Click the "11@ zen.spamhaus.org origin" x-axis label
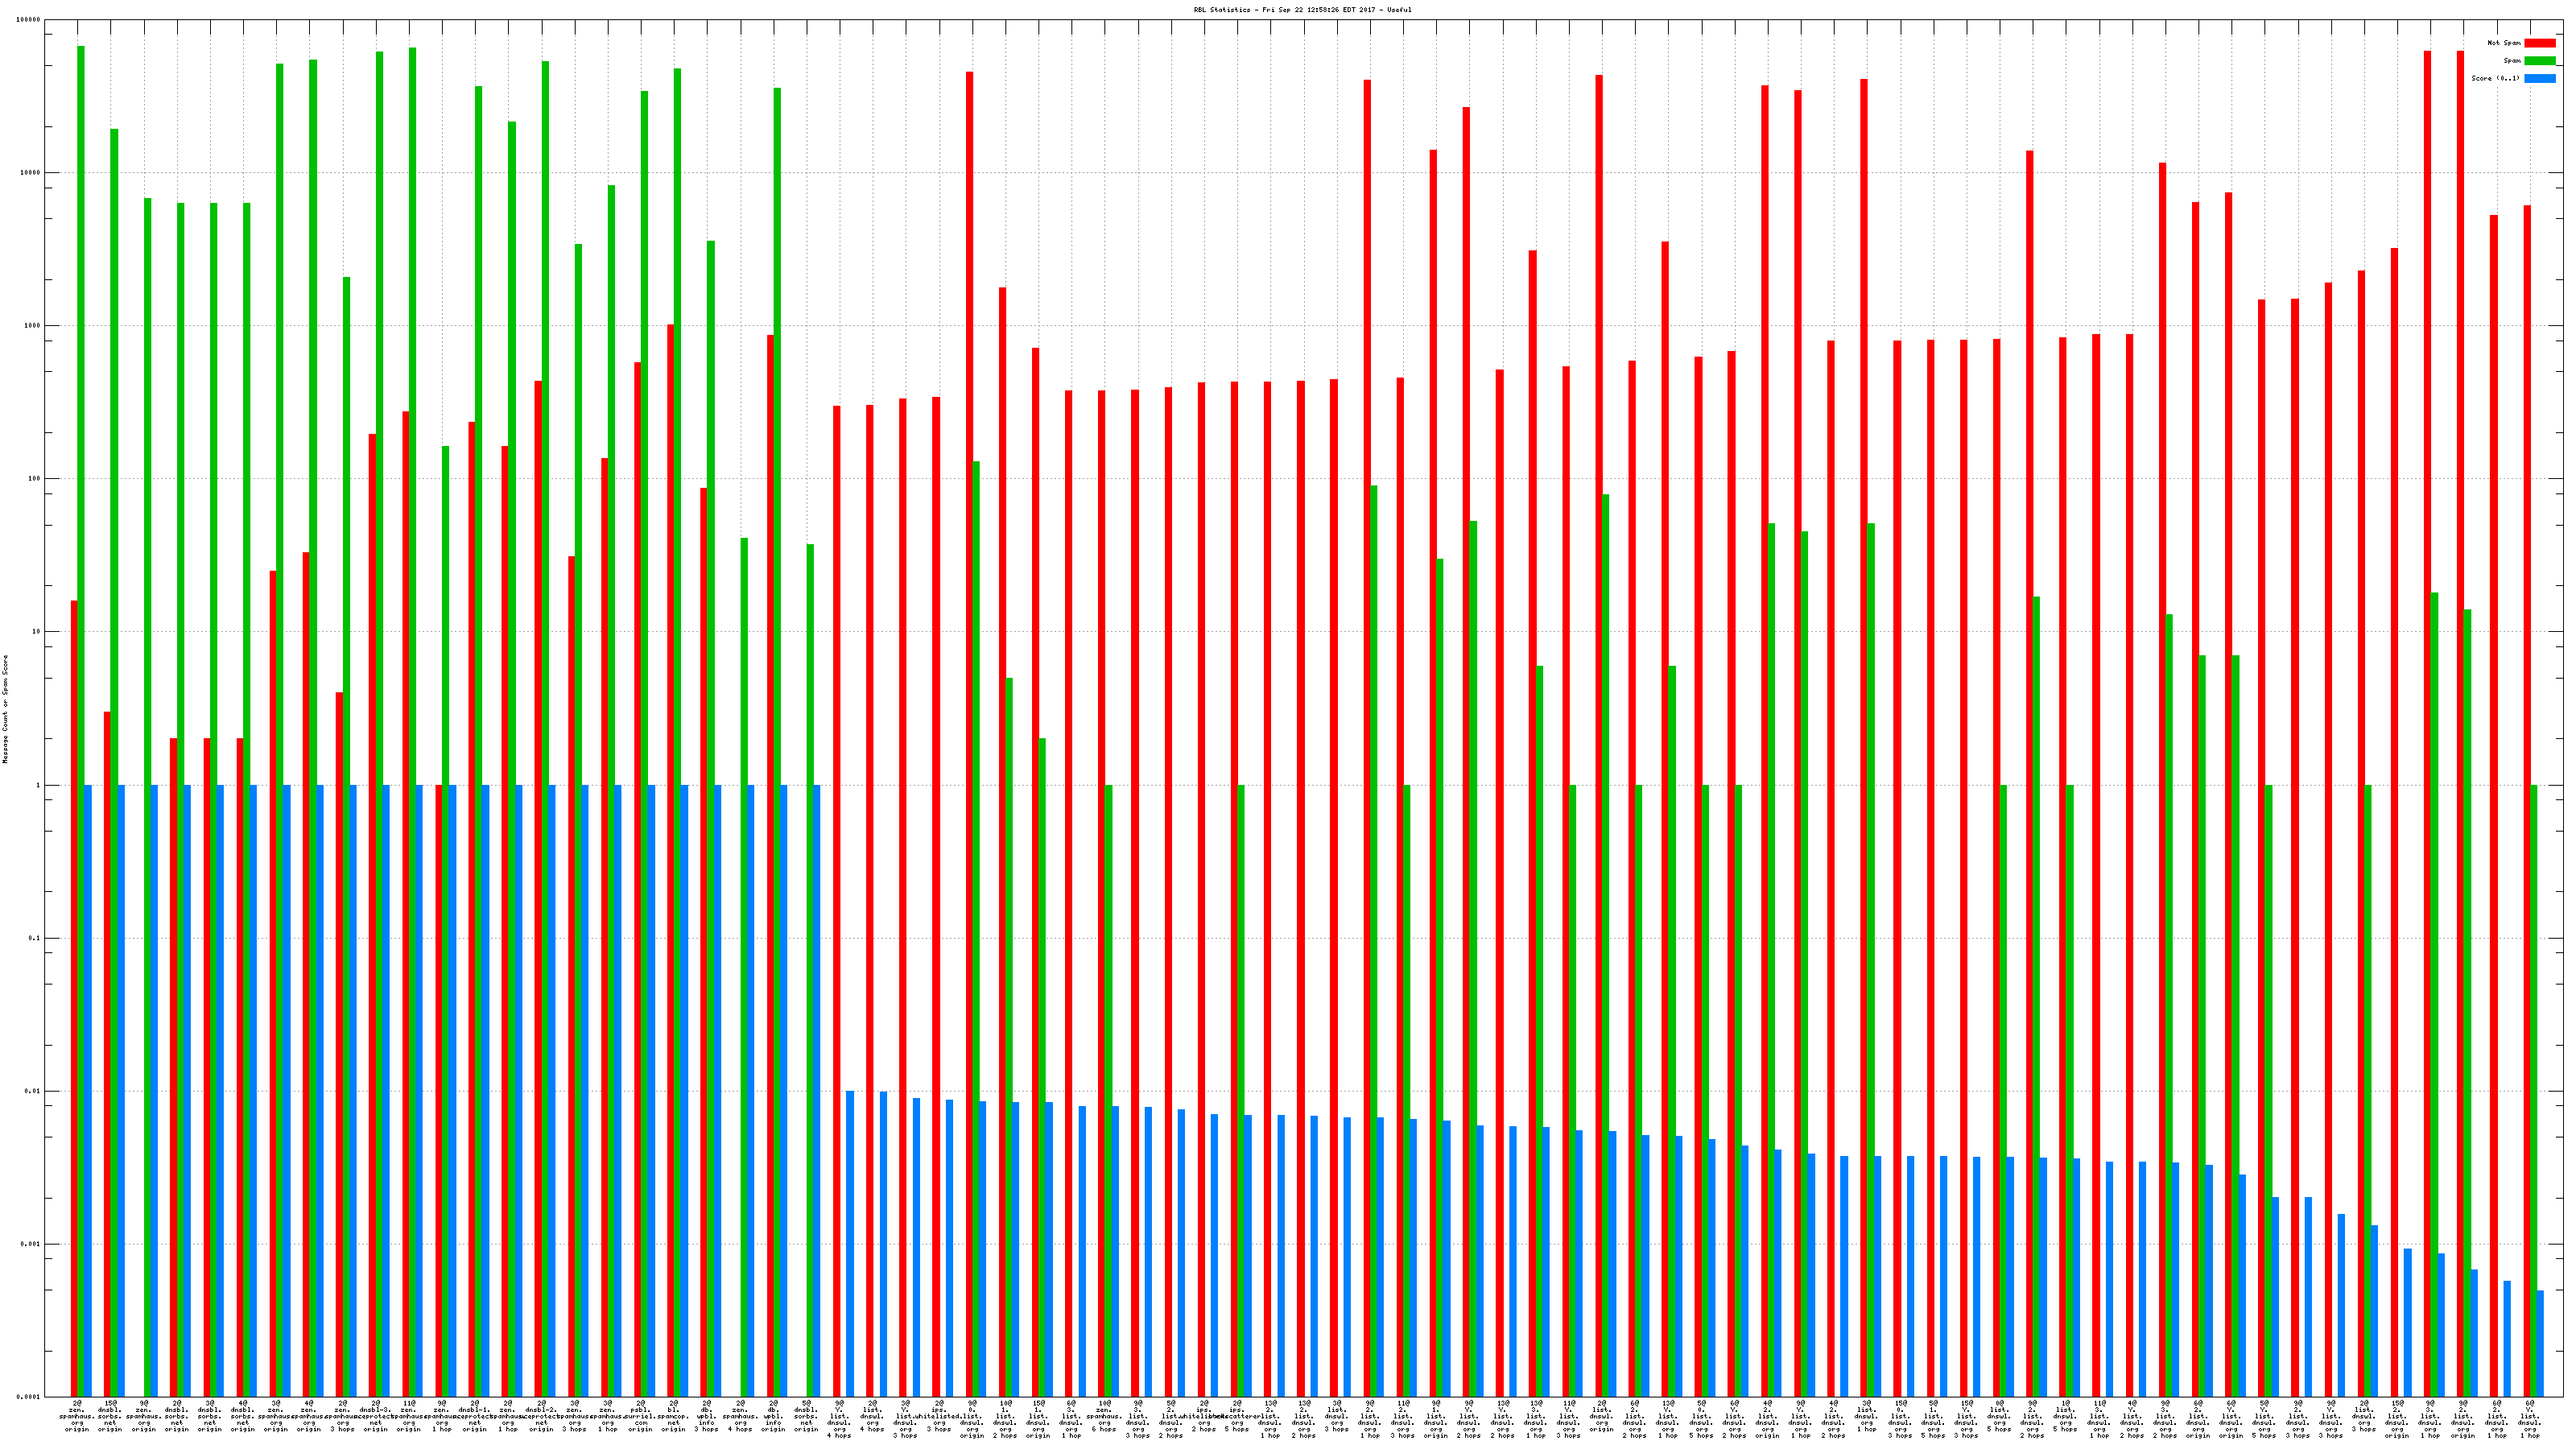Viewport: 2576px width, 1449px height. (x=409, y=1416)
